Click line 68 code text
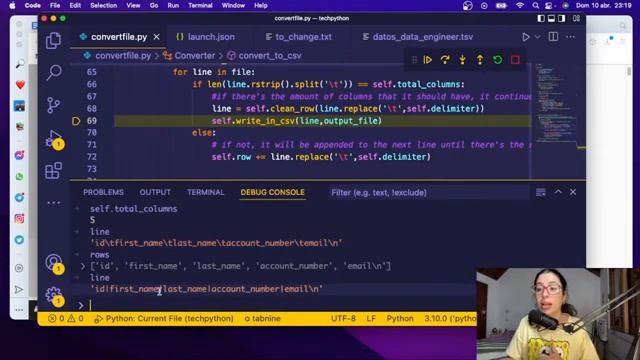640x360 pixels. click(348, 109)
